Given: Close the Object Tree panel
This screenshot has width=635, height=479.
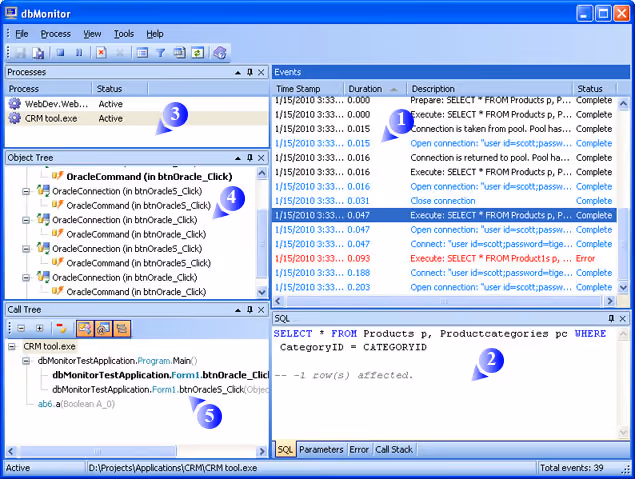Looking at the screenshot, I should point(261,158).
